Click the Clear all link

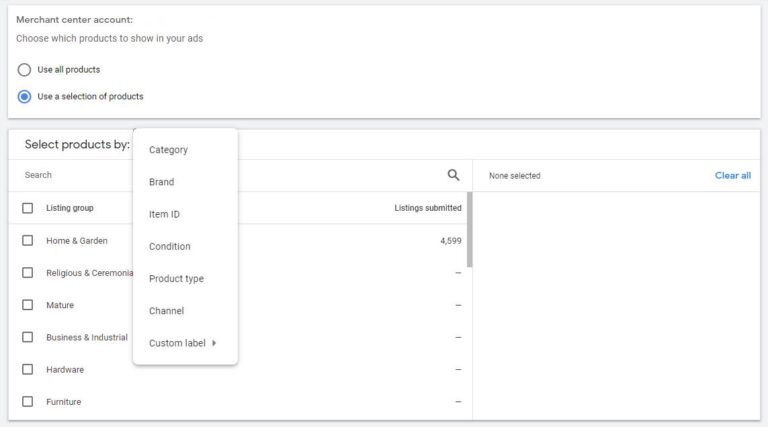coord(733,175)
